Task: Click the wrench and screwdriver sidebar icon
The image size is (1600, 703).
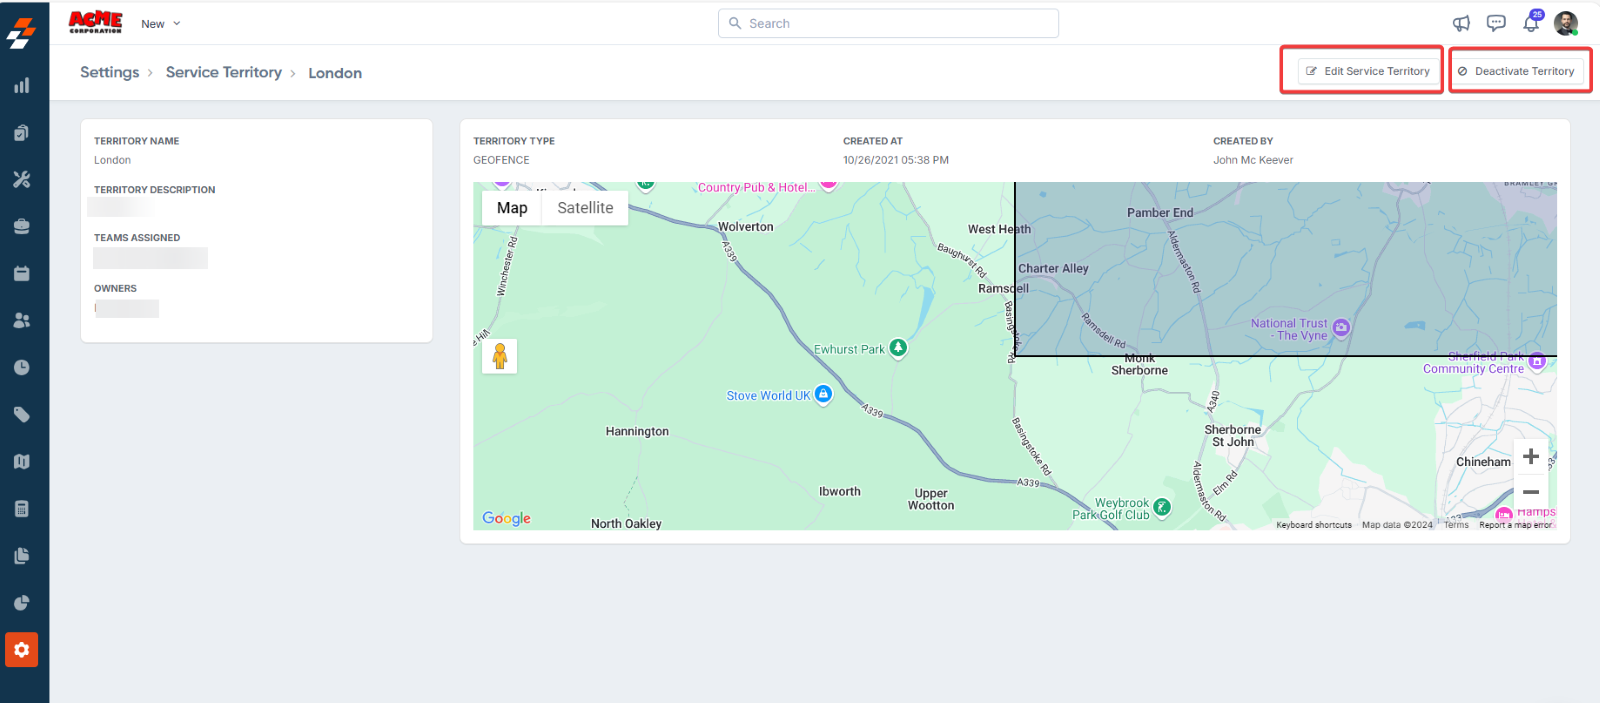Action: pos(21,180)
